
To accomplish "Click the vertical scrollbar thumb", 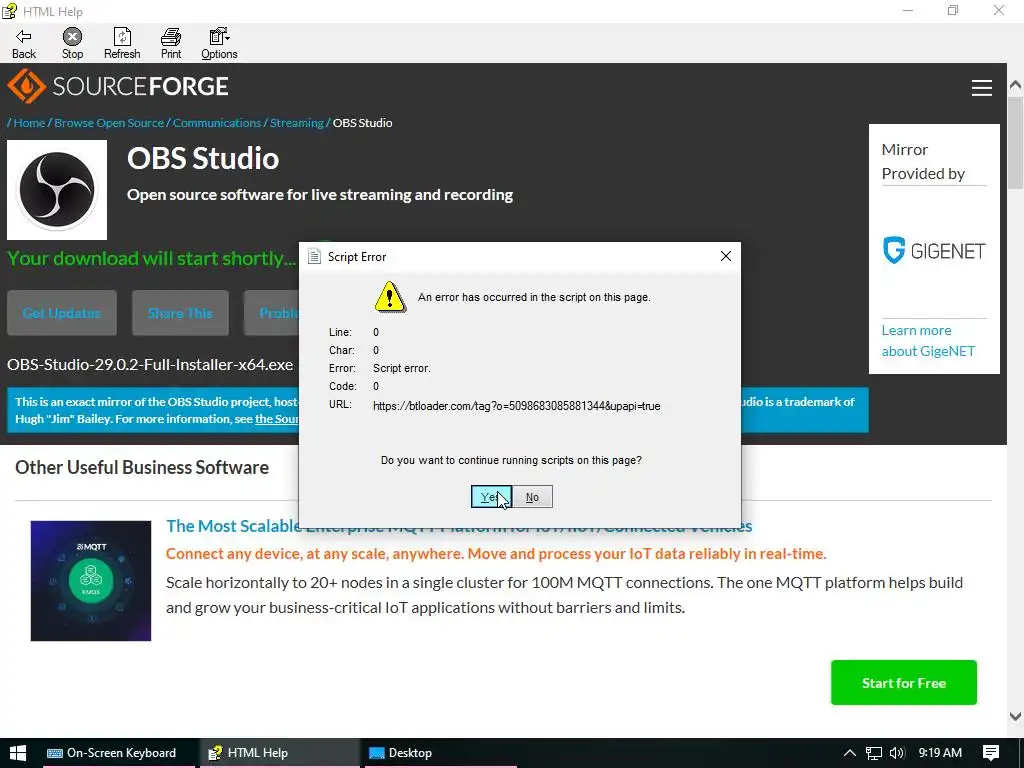I will point(1015,142).
